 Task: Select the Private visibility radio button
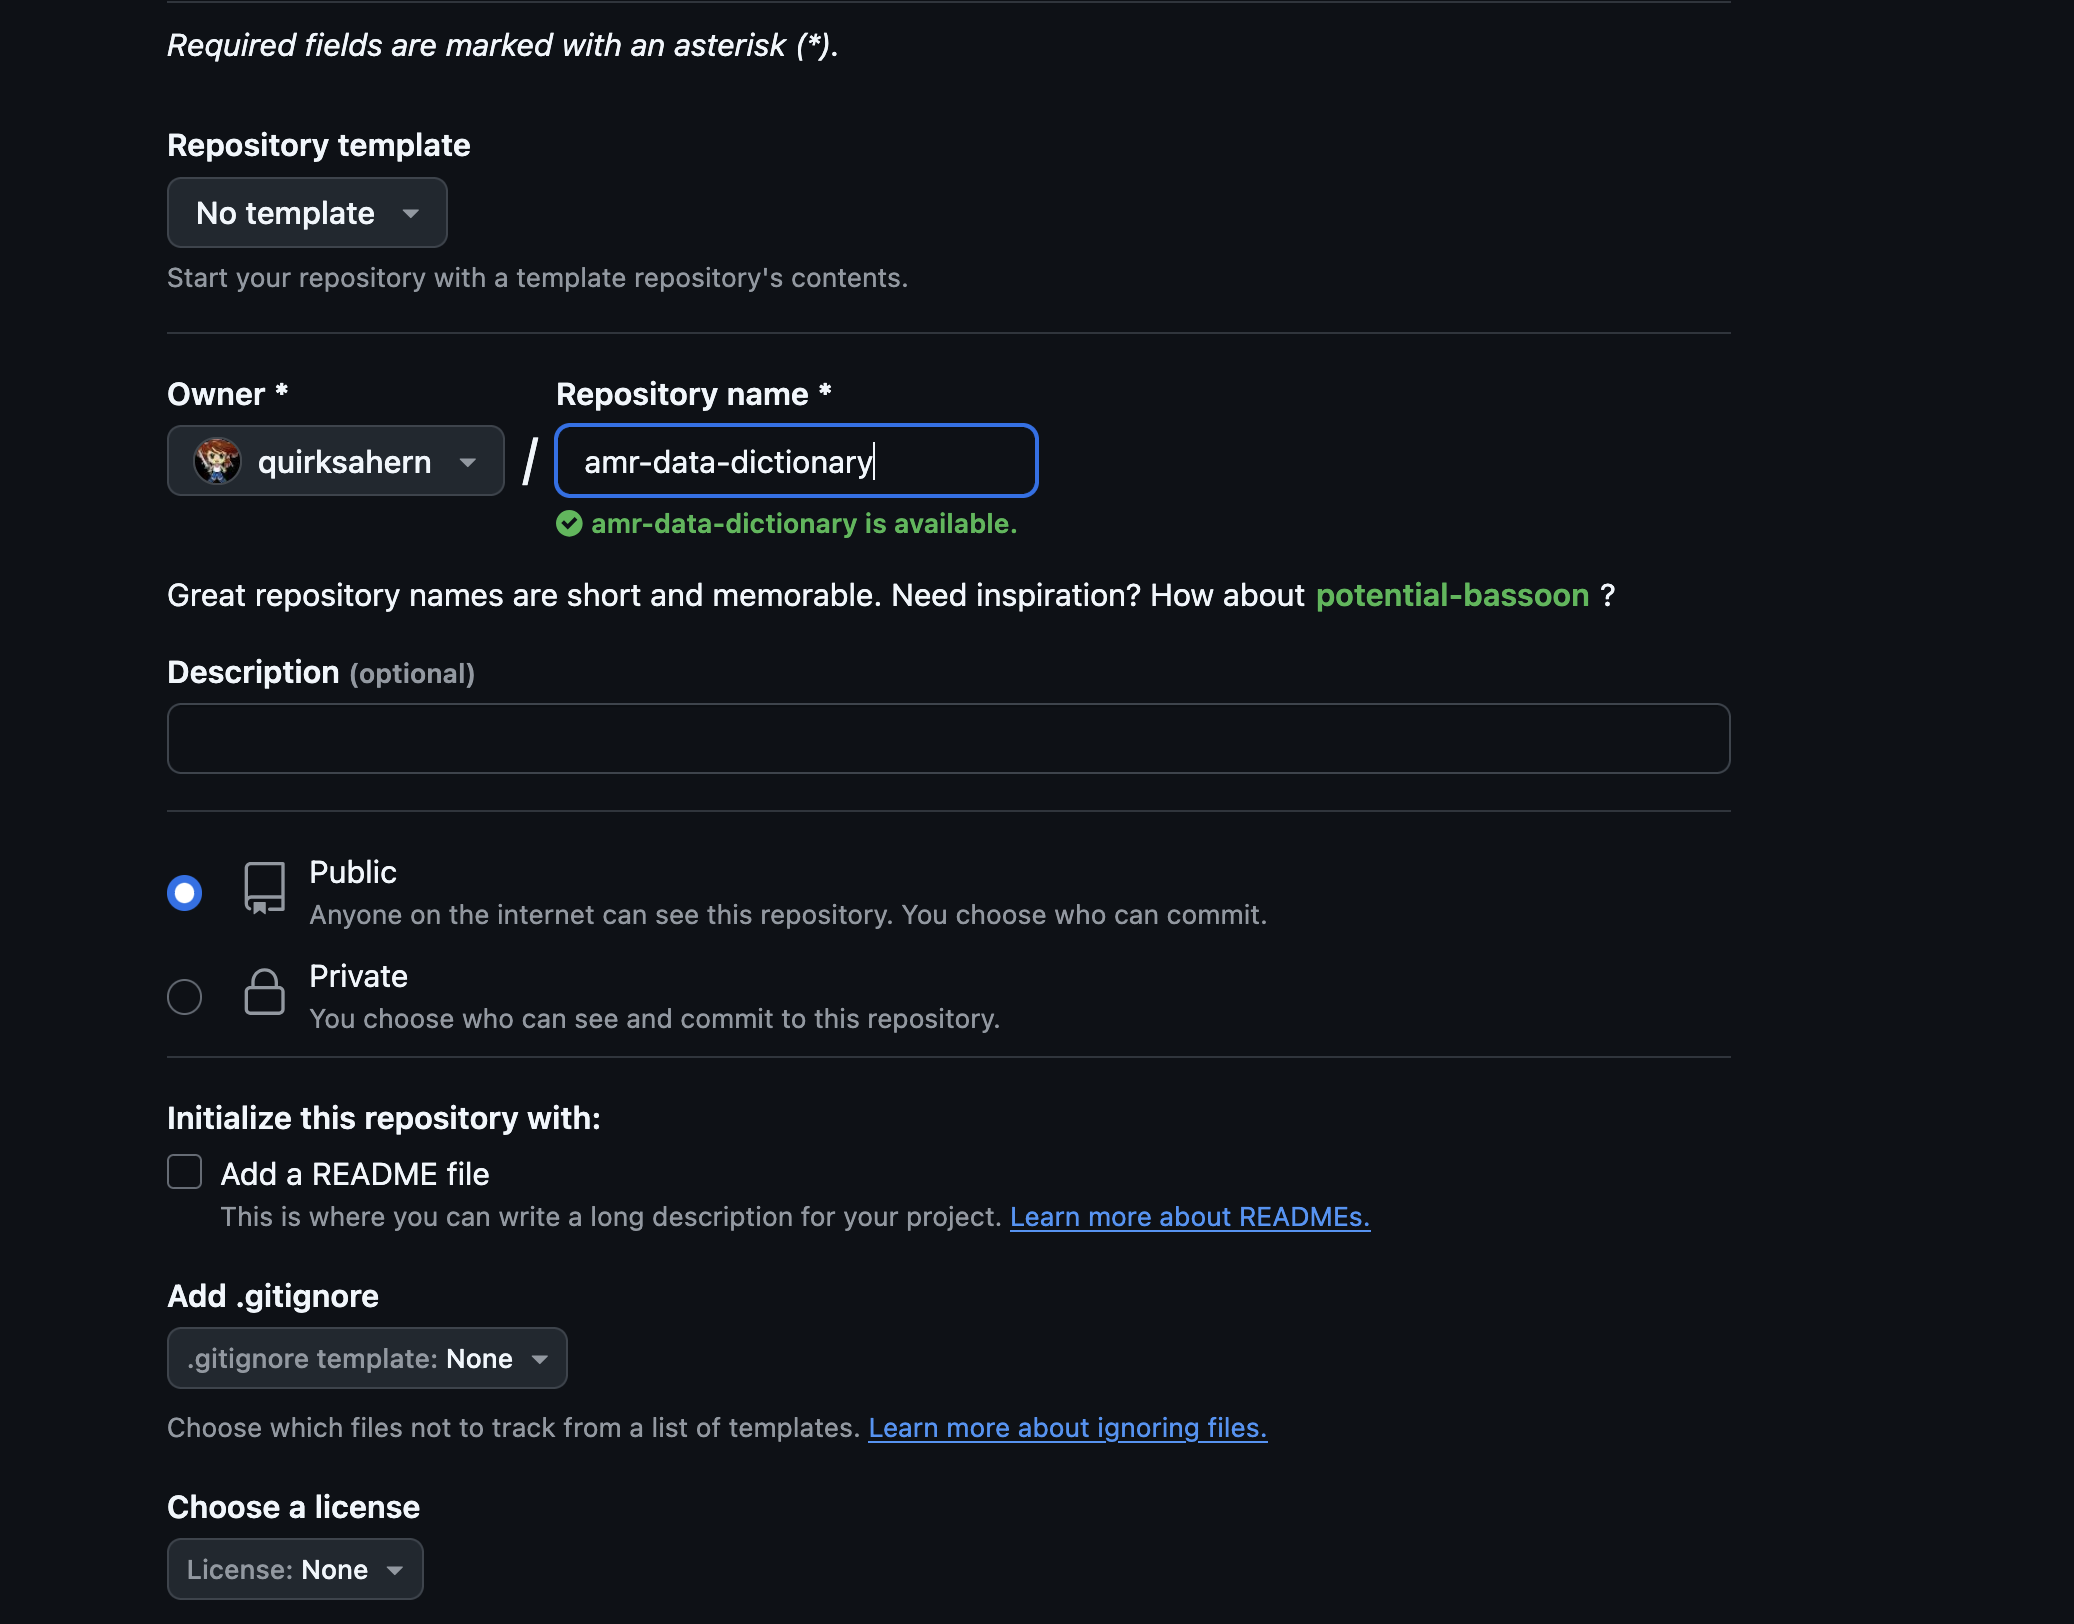[x=184, y=997]
